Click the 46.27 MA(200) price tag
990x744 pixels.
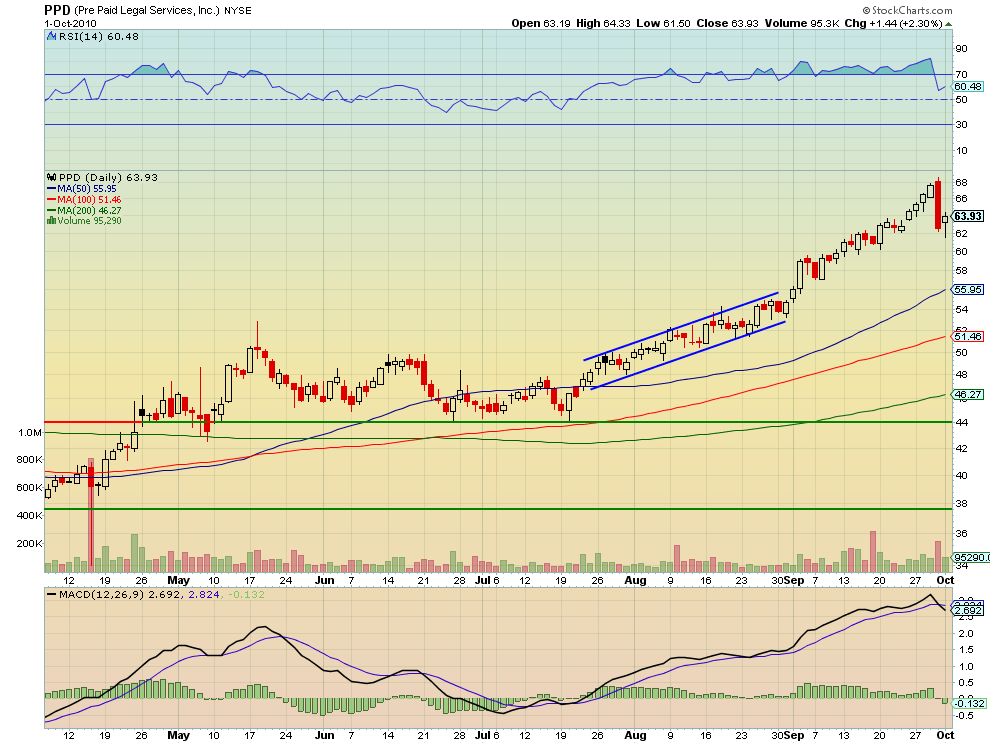(968, 395)
